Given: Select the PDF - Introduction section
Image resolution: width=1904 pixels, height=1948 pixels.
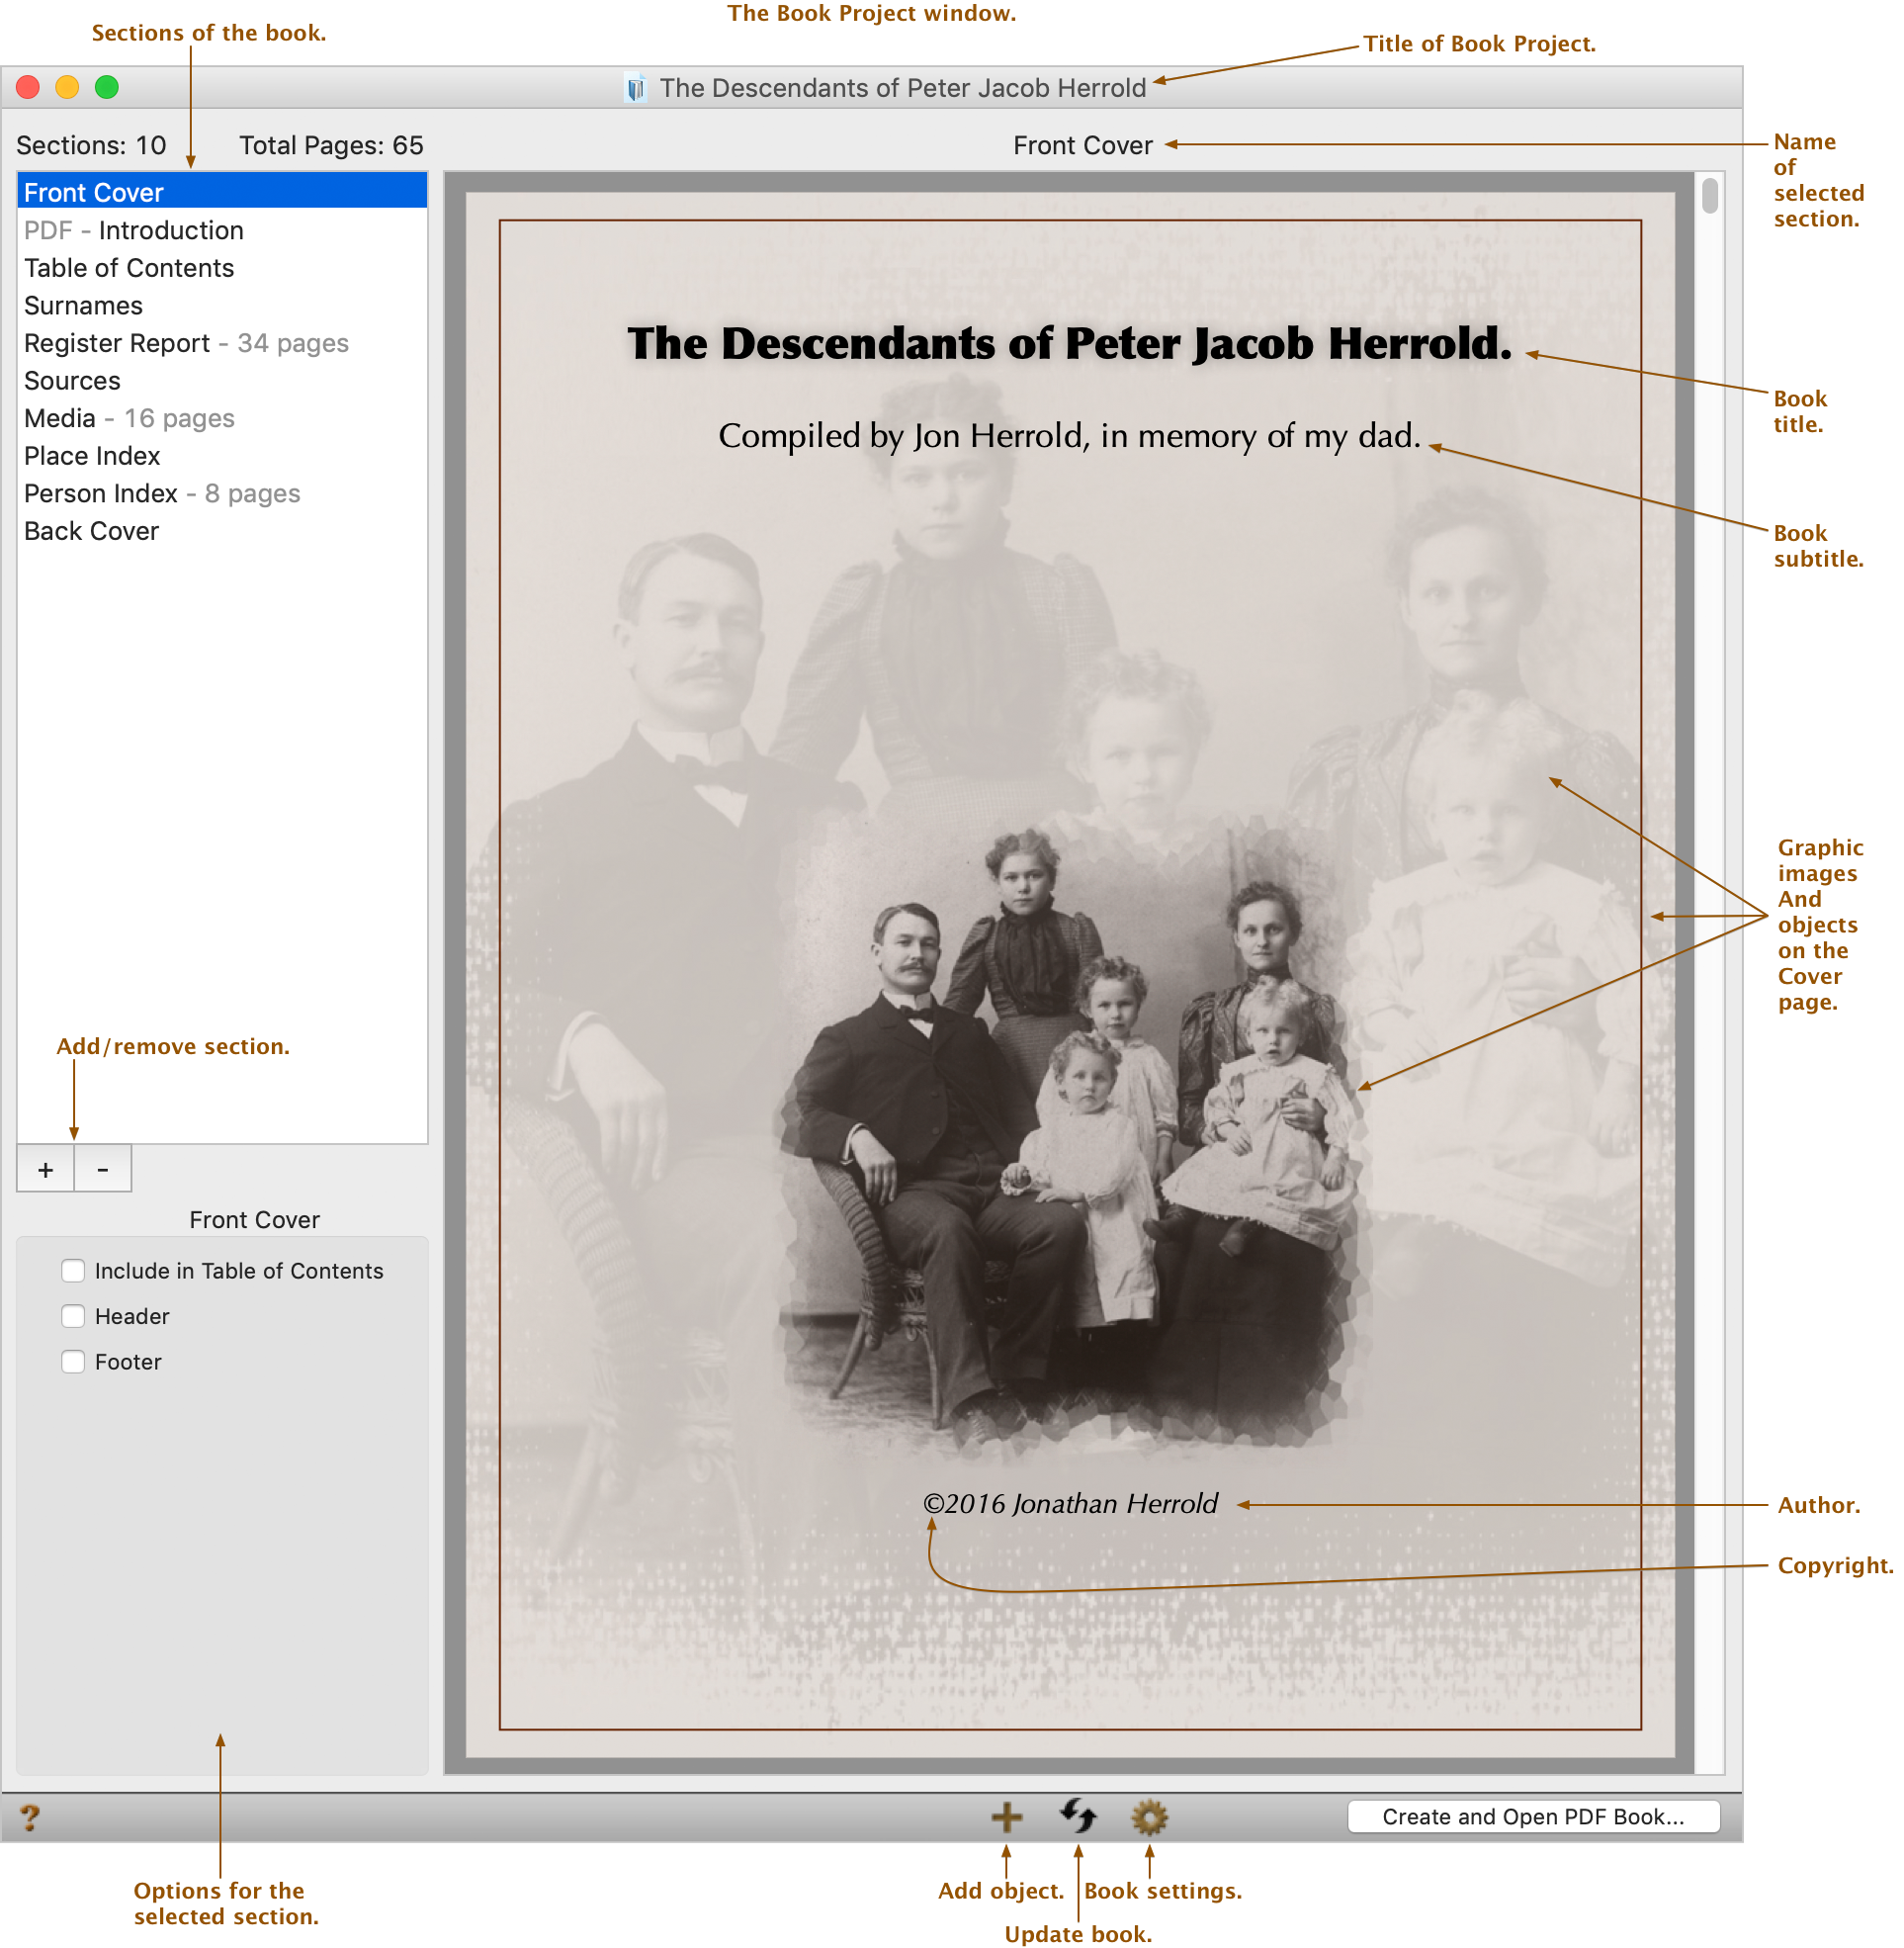Looking at the screenshot, I should [222, 230].
